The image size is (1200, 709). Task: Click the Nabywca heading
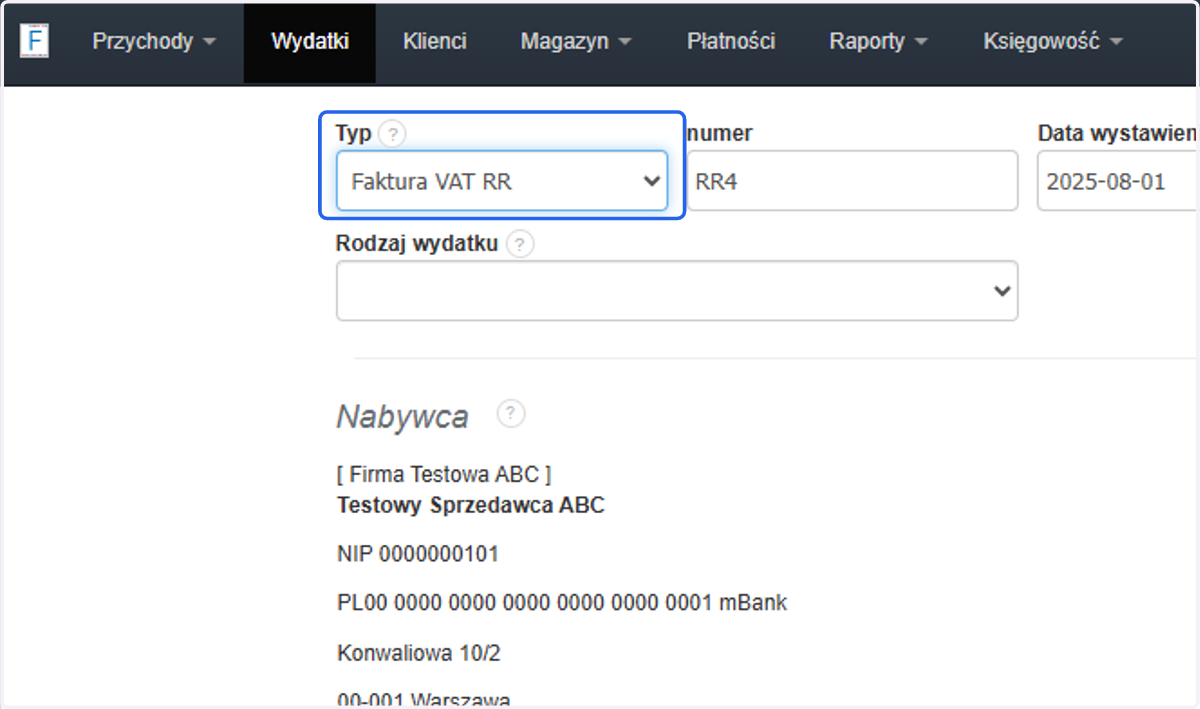pos(402,416)
